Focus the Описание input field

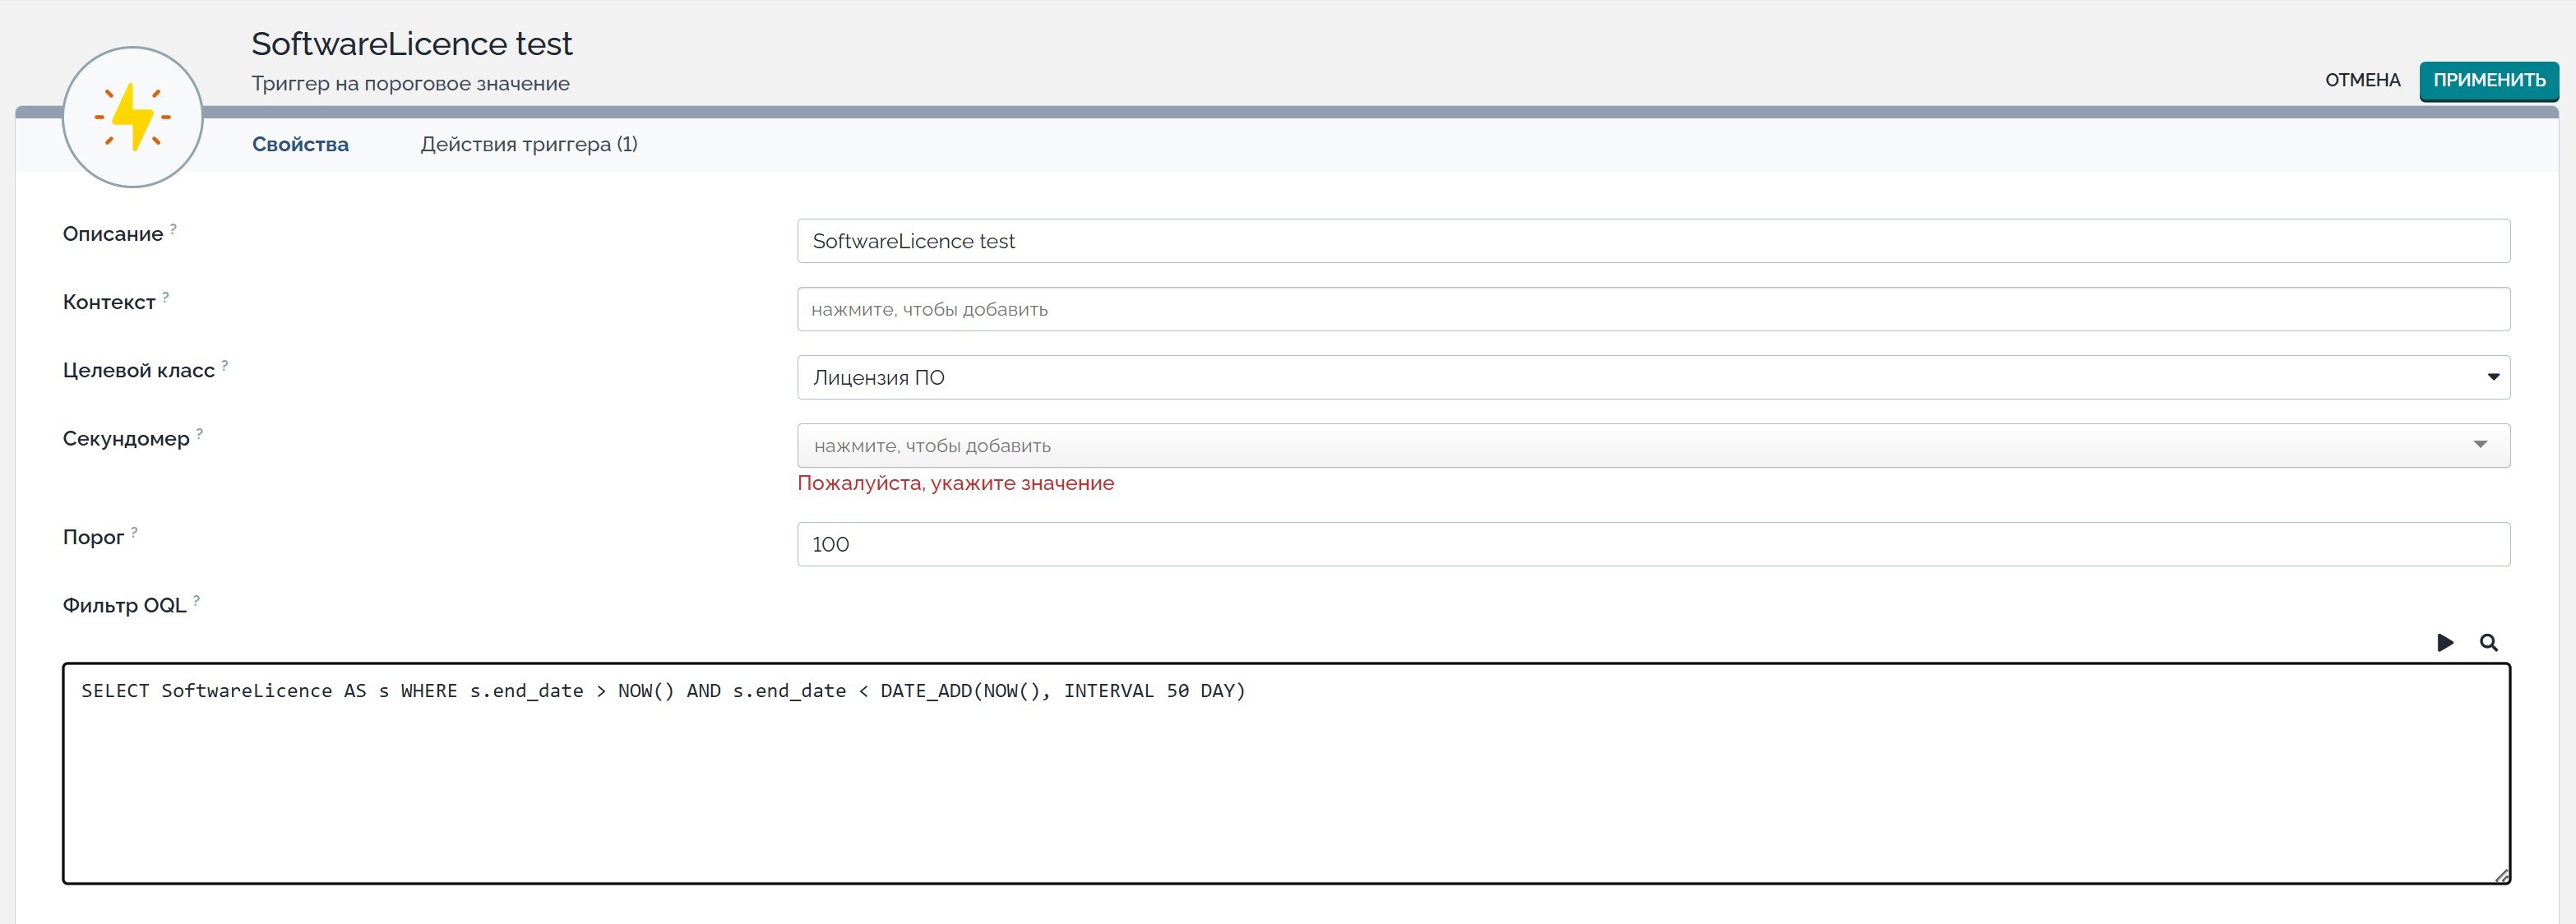tap(1653, 241)
